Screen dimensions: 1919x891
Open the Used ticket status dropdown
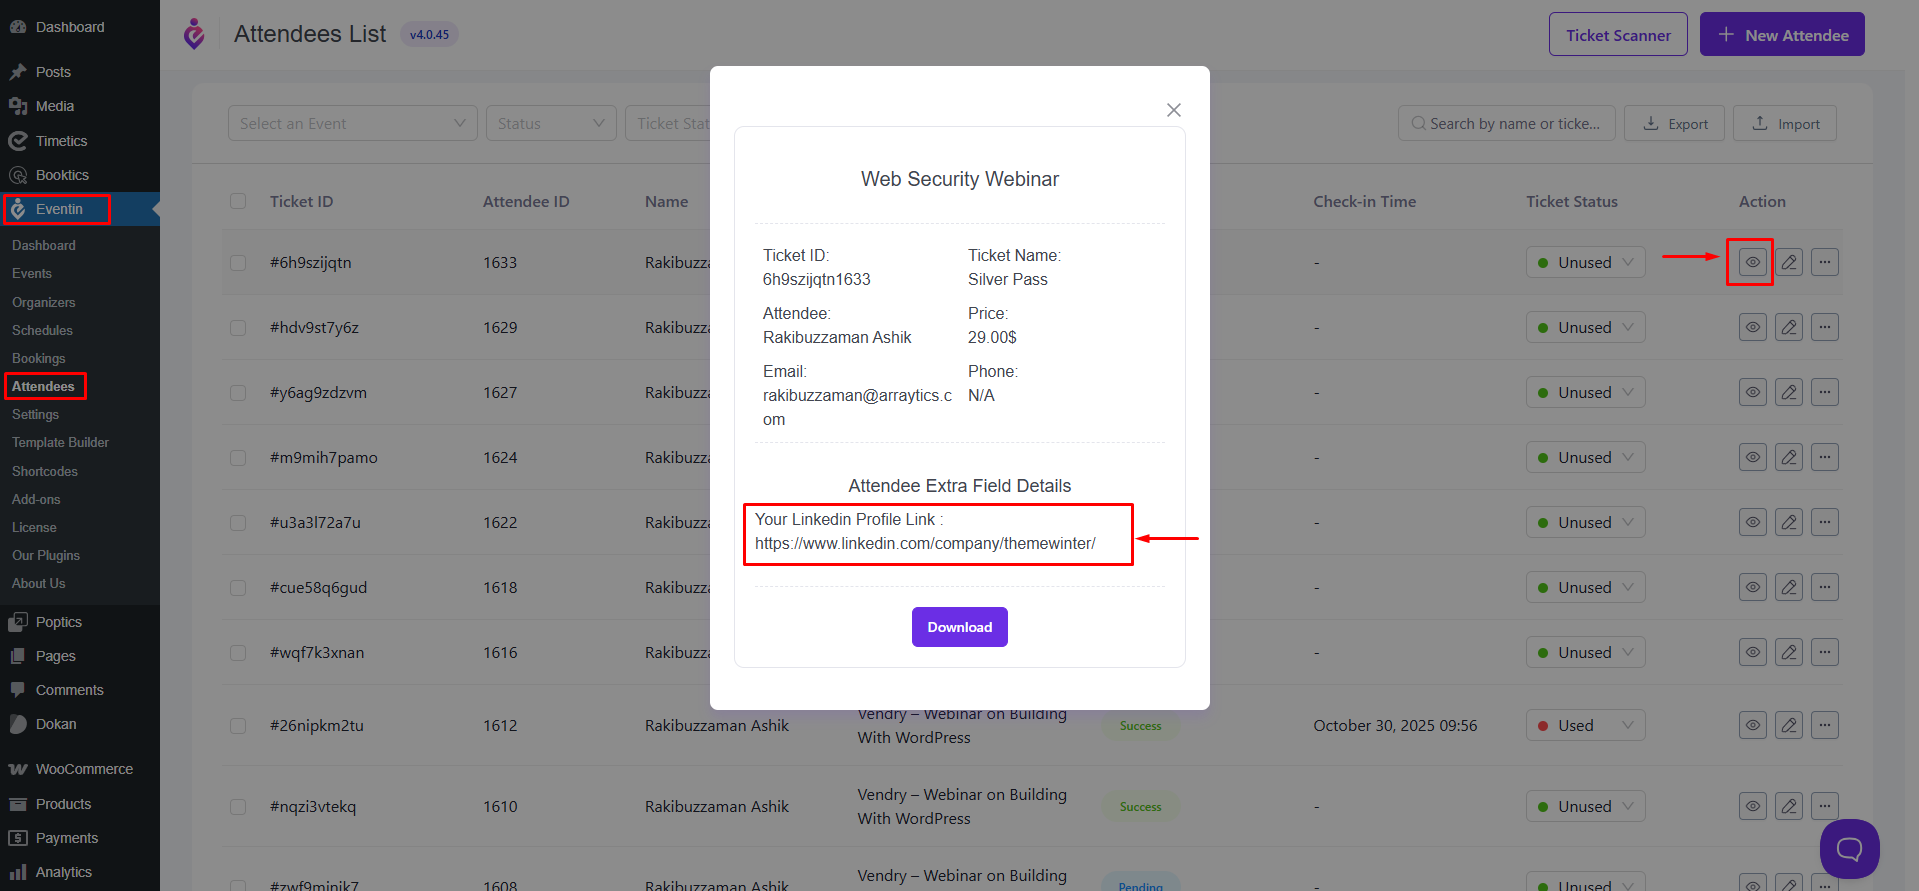pos(1585,725)
